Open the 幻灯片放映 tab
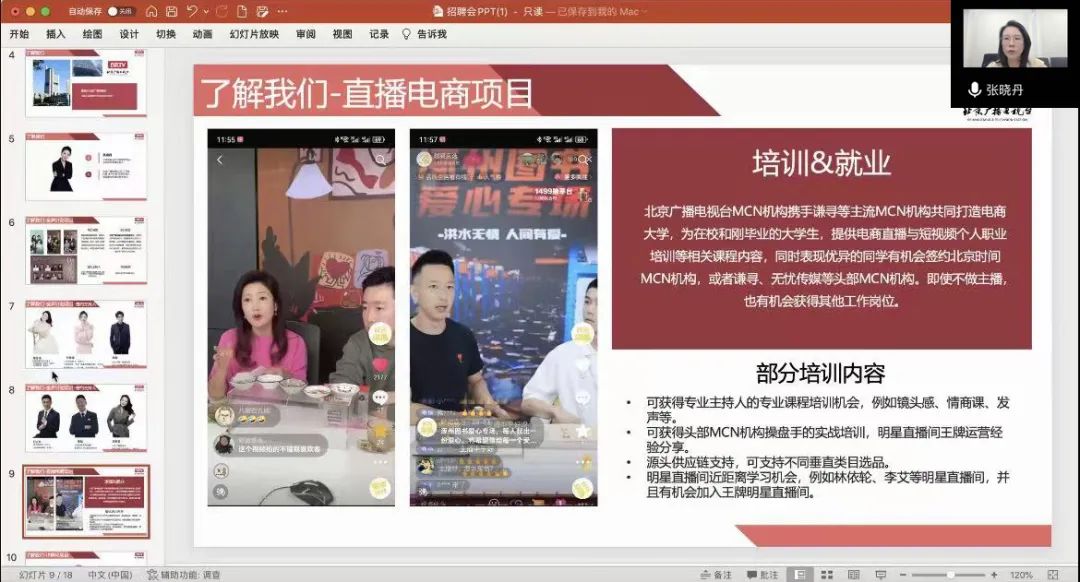Image resolution: width=1080 pixels, height=582 pixels. 254,34
